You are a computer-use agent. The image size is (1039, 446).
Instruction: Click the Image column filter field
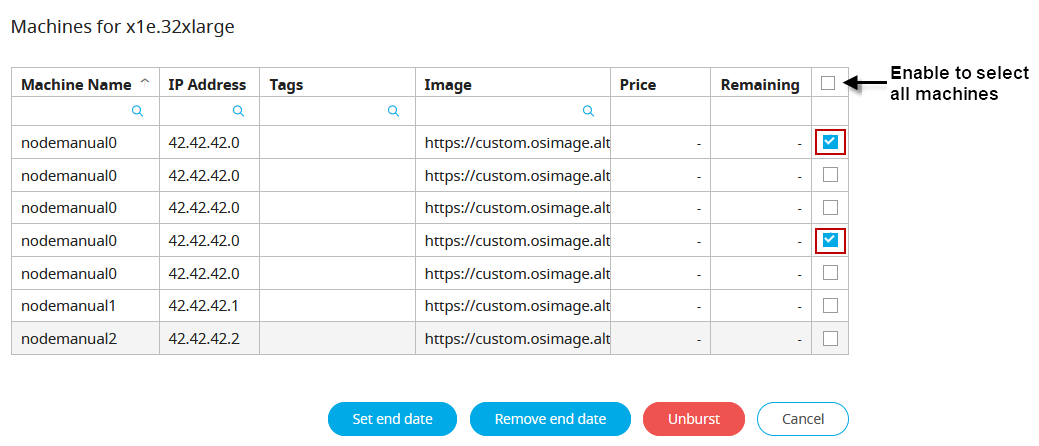(x=500, y=111)
